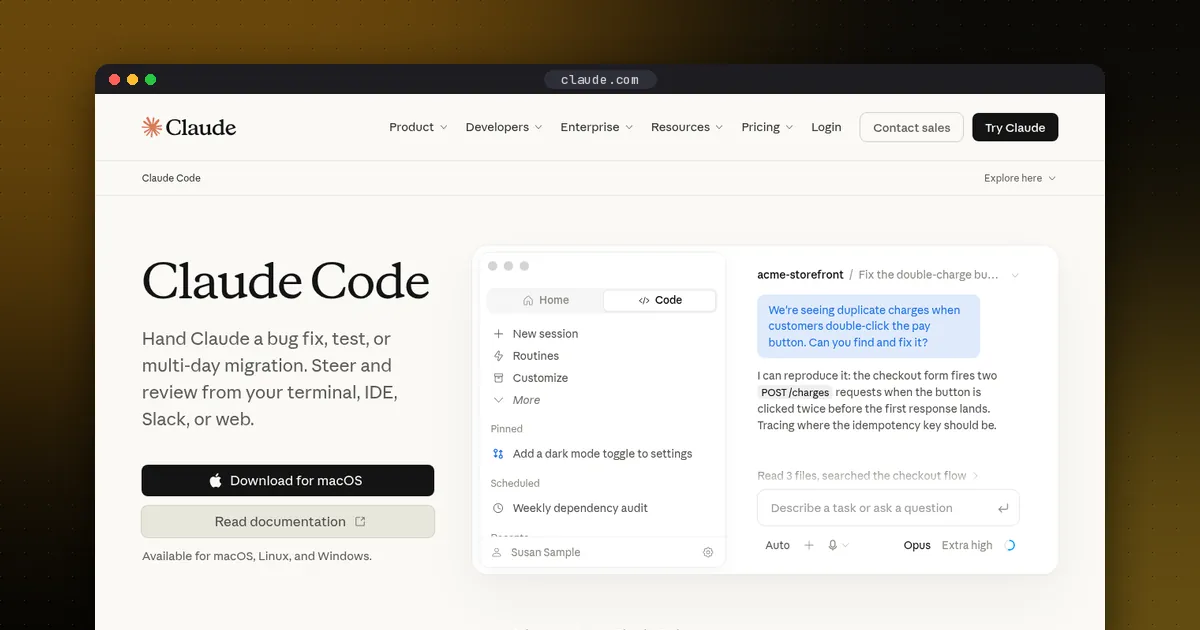Click the Contact sales button
Viewport: 1200px width, 630px height.
click(912, 127)
